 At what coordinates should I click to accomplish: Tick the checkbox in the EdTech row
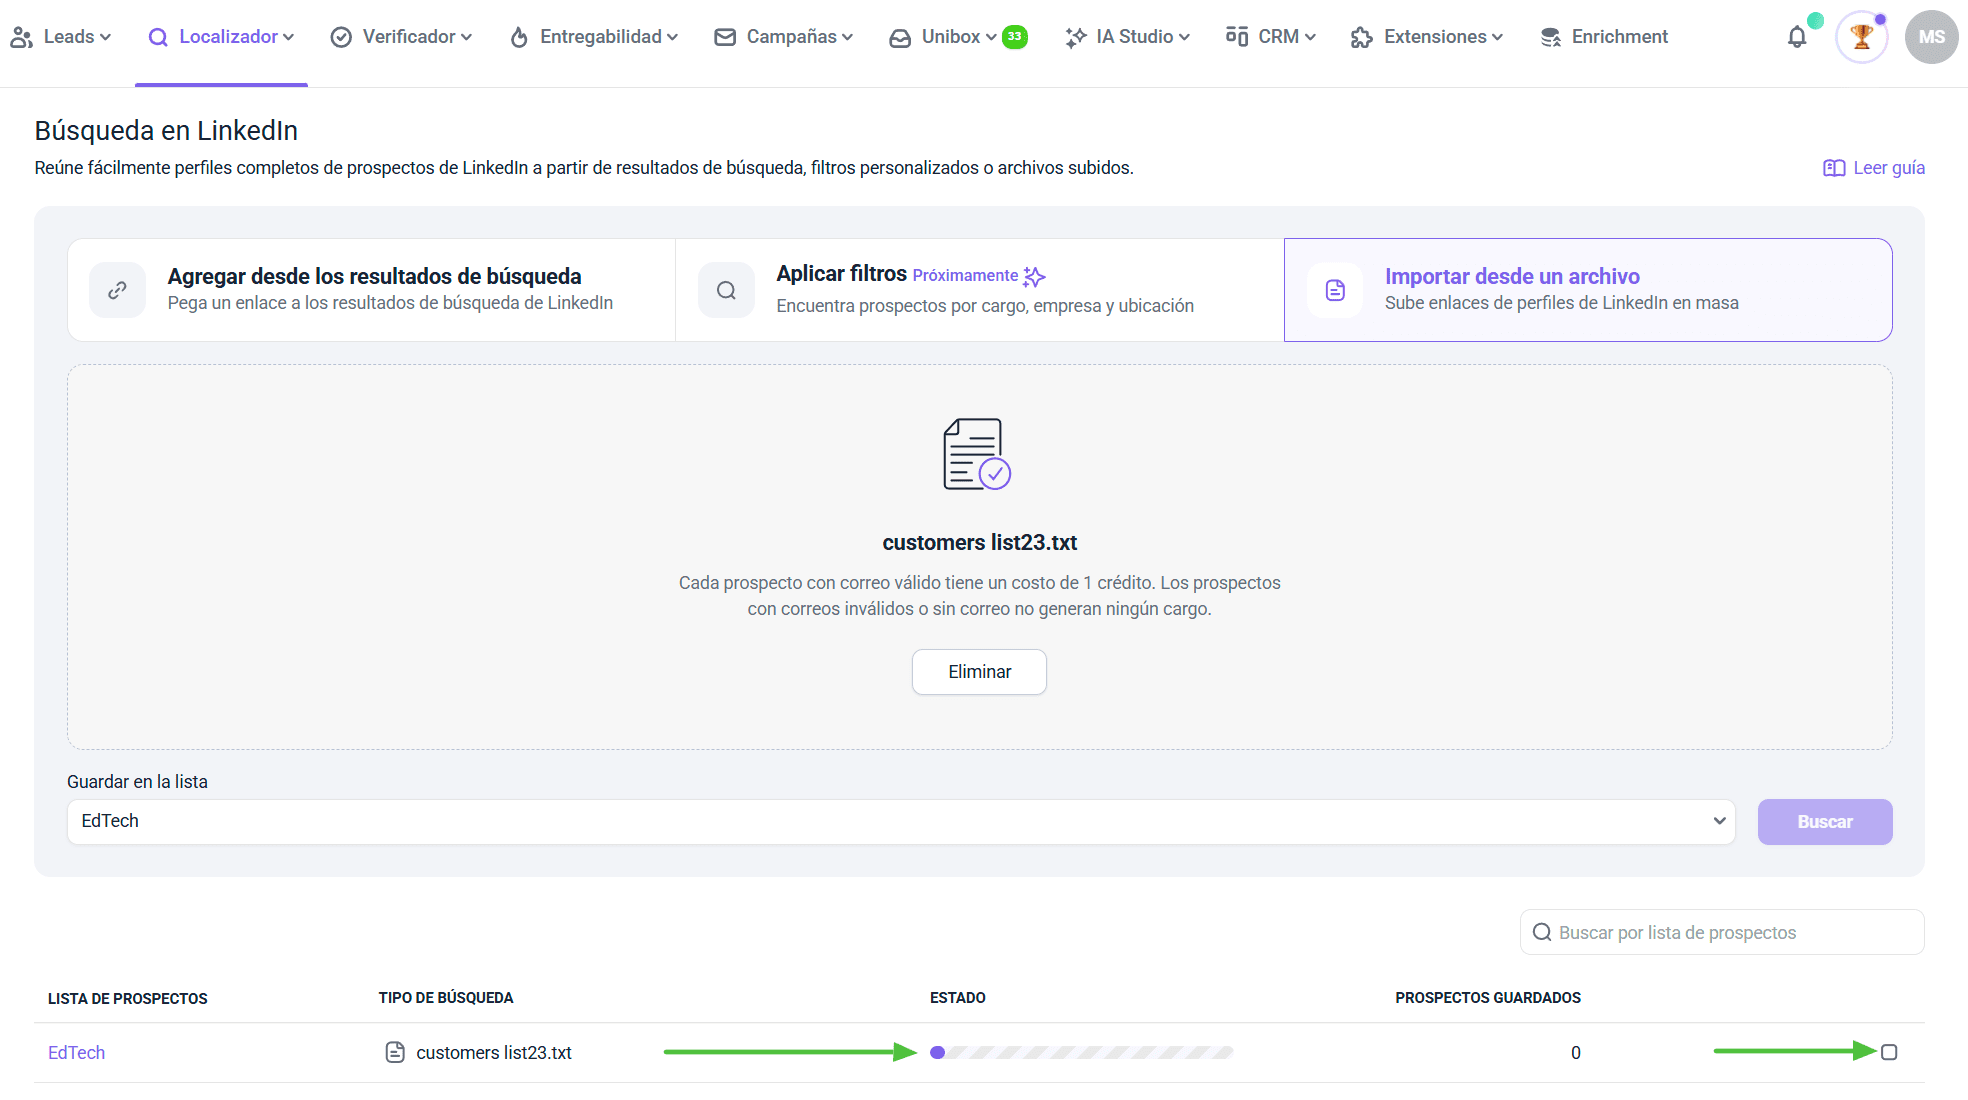[1889, 1052]
